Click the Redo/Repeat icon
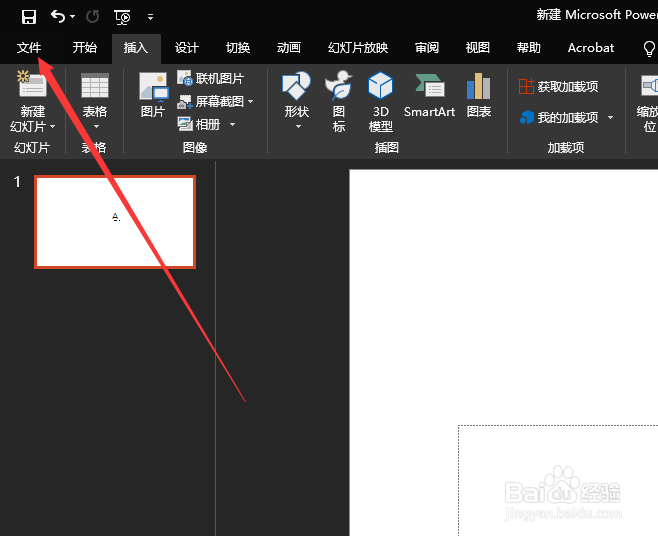This screenshot has width=658, height=536. [x=92, y=17]
